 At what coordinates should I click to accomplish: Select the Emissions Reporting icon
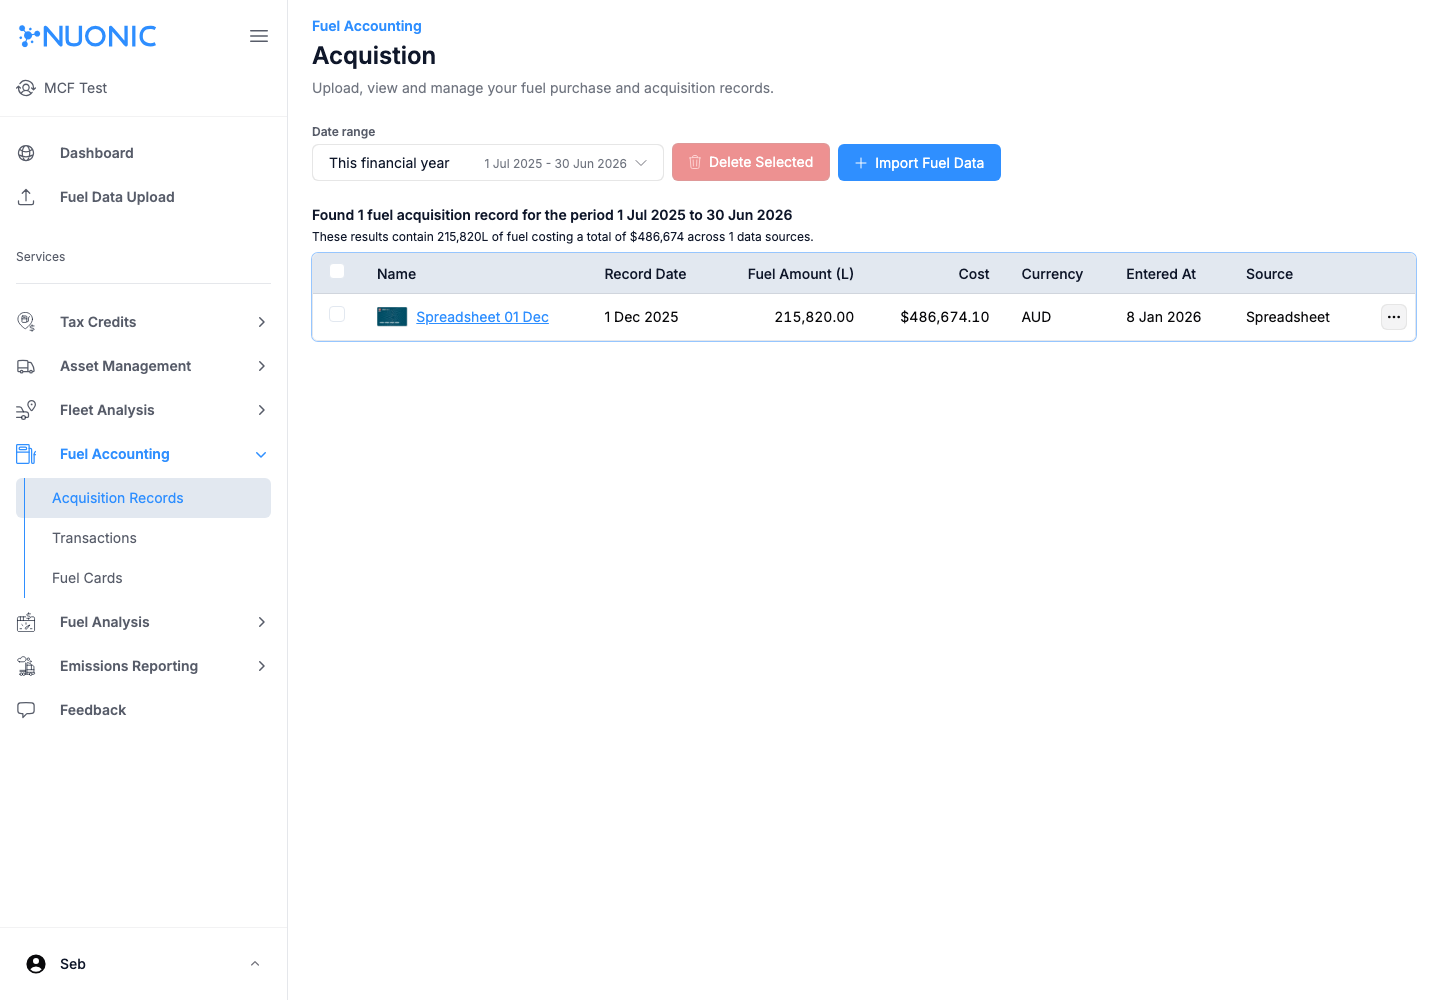(25, 665)
